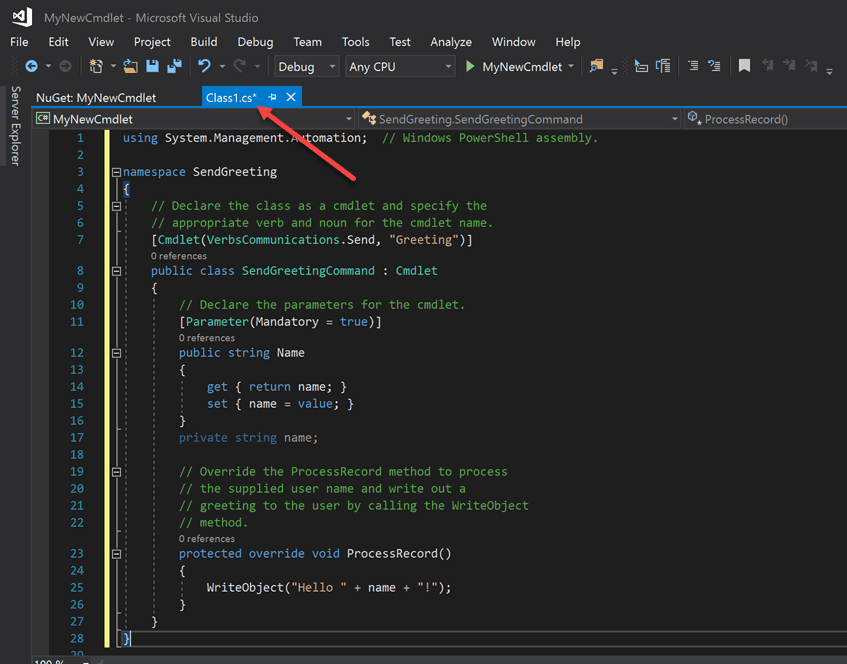Open the Server Explorer side panel
This screenshot has height=664, width=847.
click(15, 125)
